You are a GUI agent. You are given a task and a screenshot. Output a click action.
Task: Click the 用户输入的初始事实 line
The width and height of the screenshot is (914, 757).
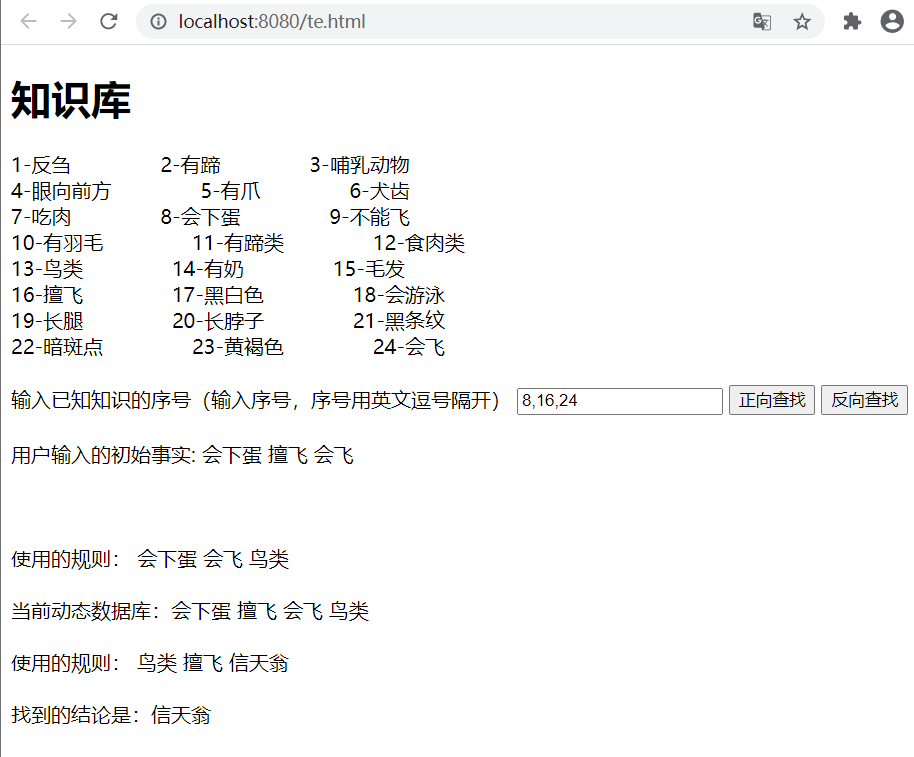click(x=182, y=455)
